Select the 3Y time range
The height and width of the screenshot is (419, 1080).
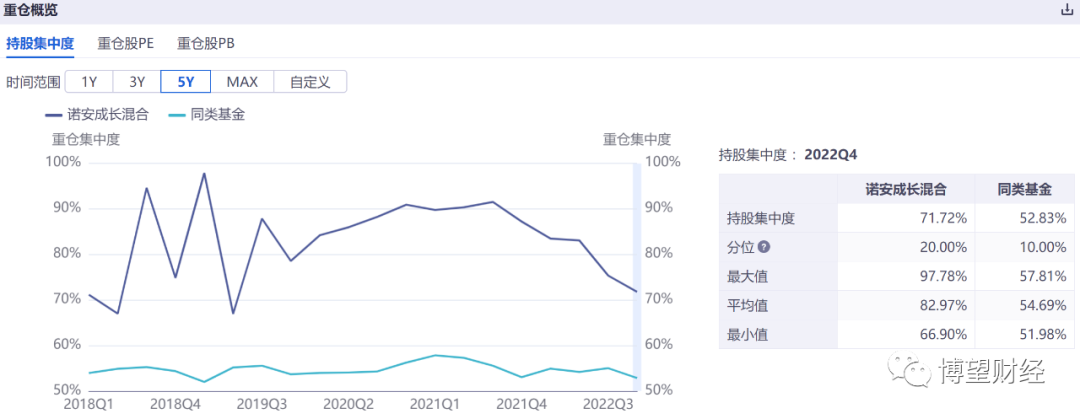coord(137,82)
